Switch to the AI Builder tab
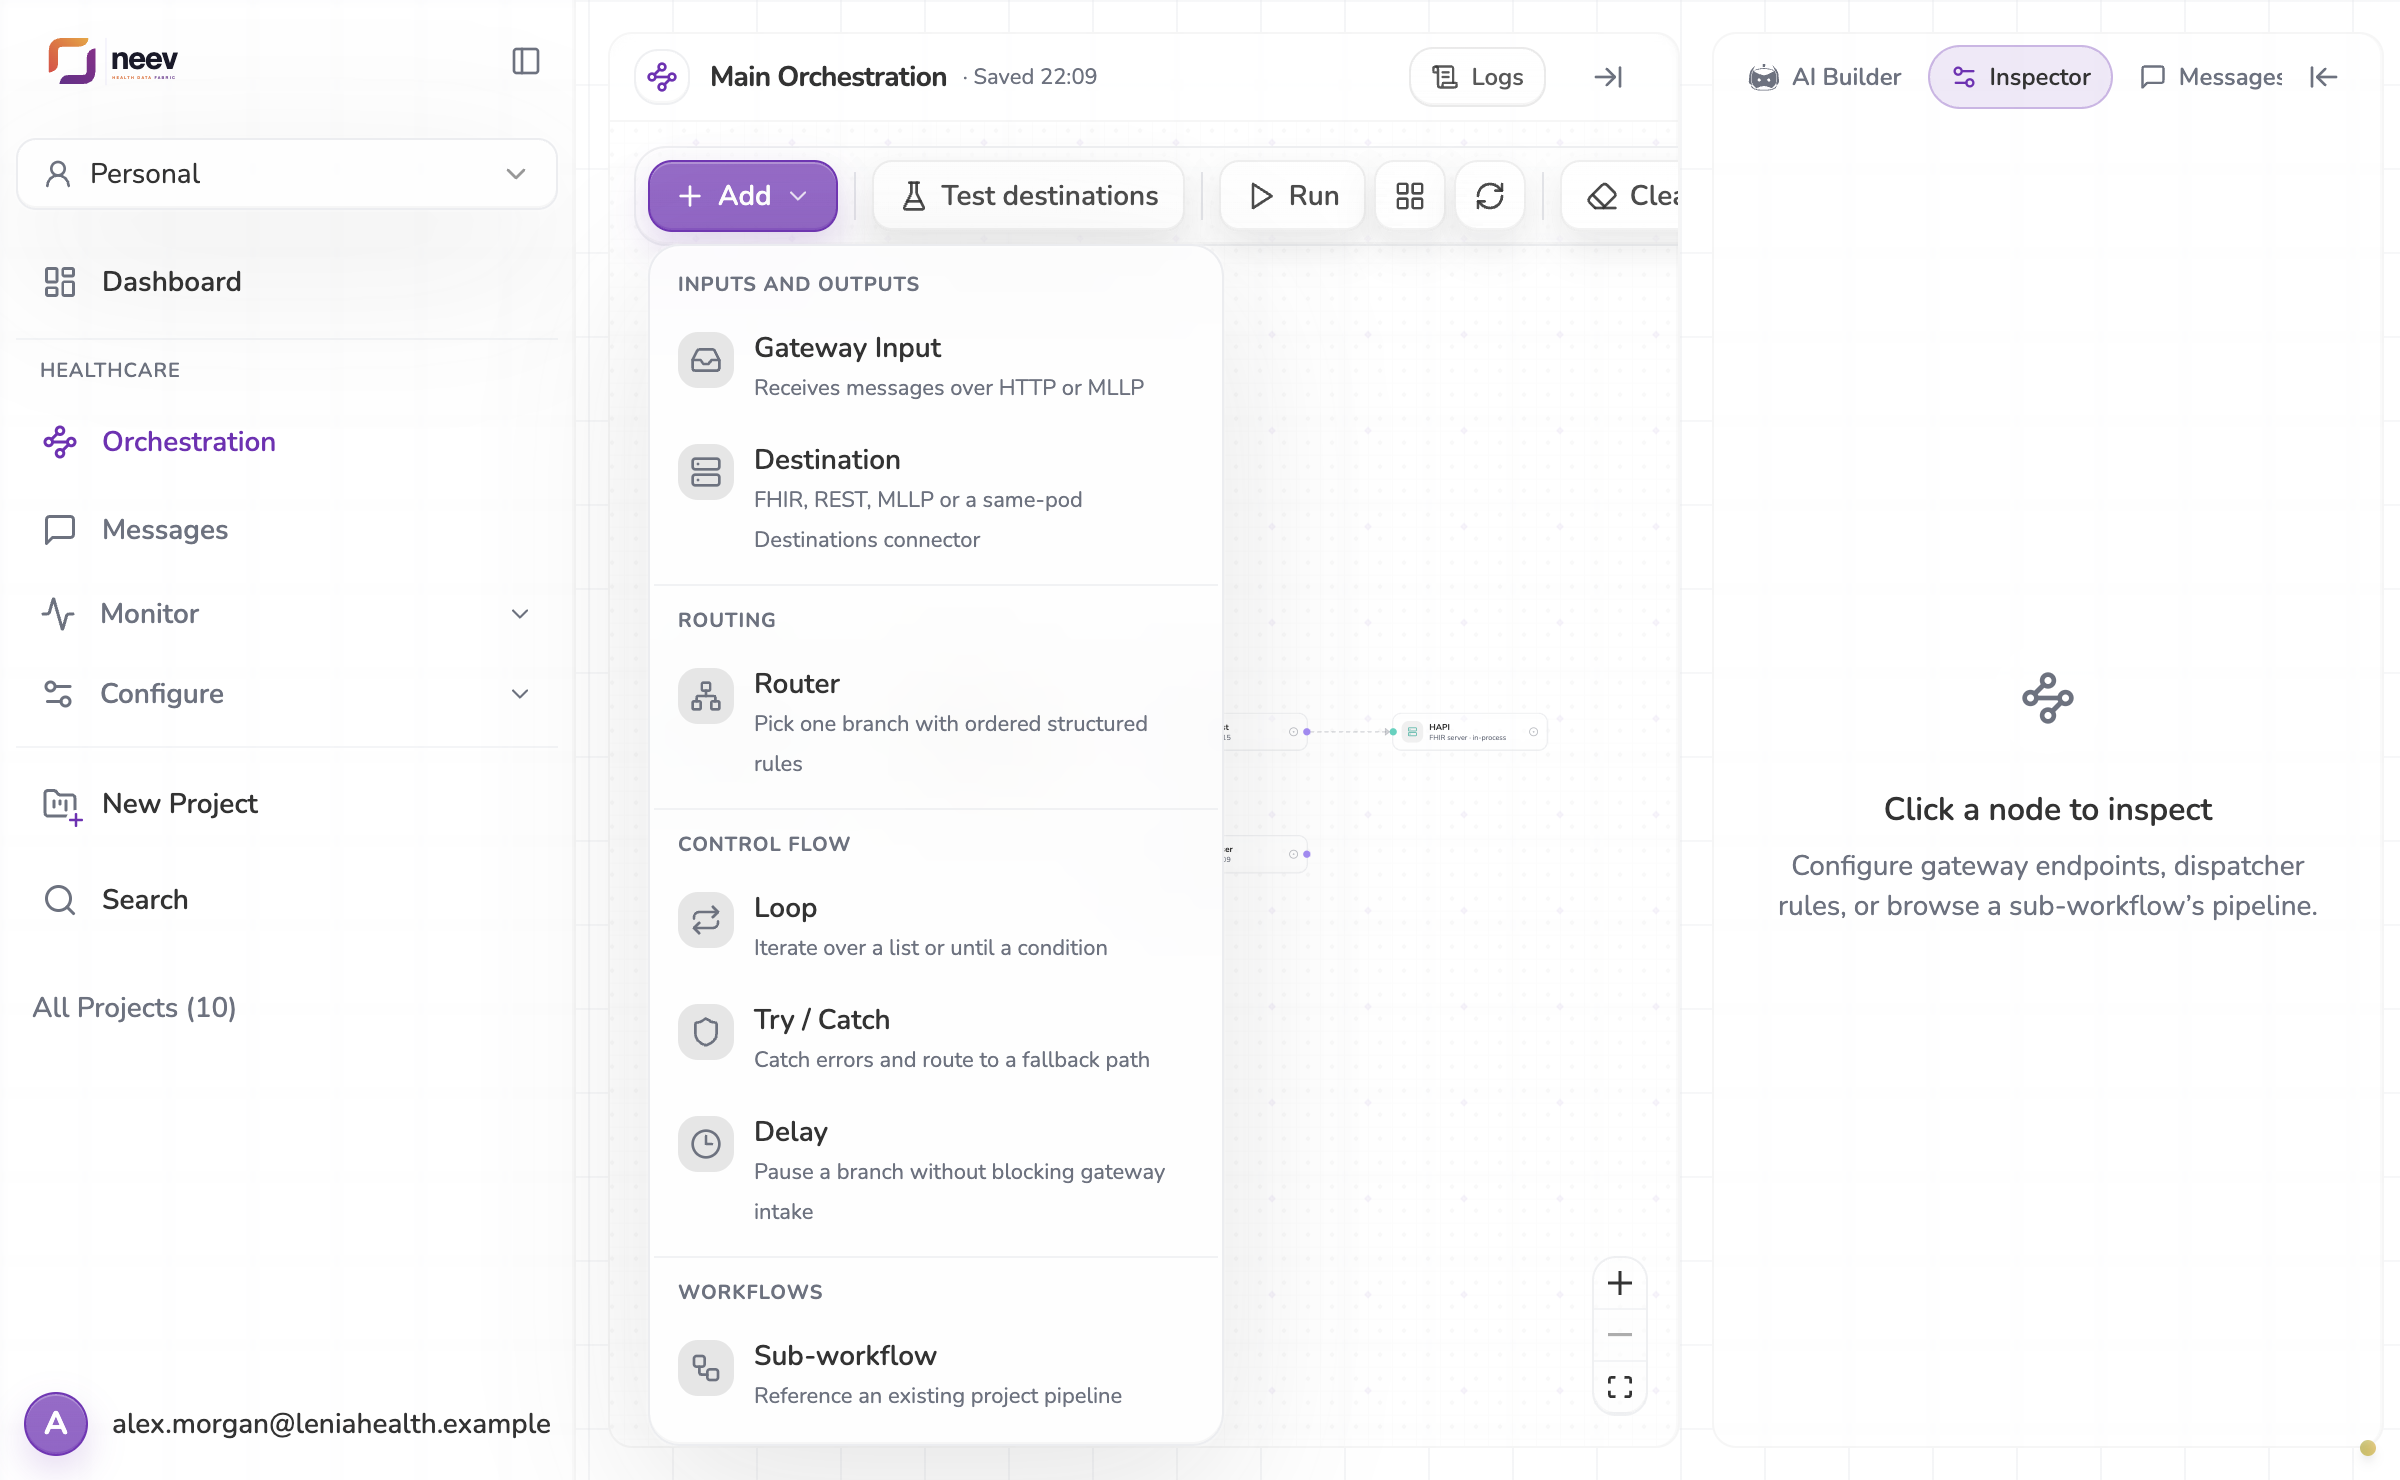The width and height of the screenshot is (2400, 1480). pos(1825,77)
